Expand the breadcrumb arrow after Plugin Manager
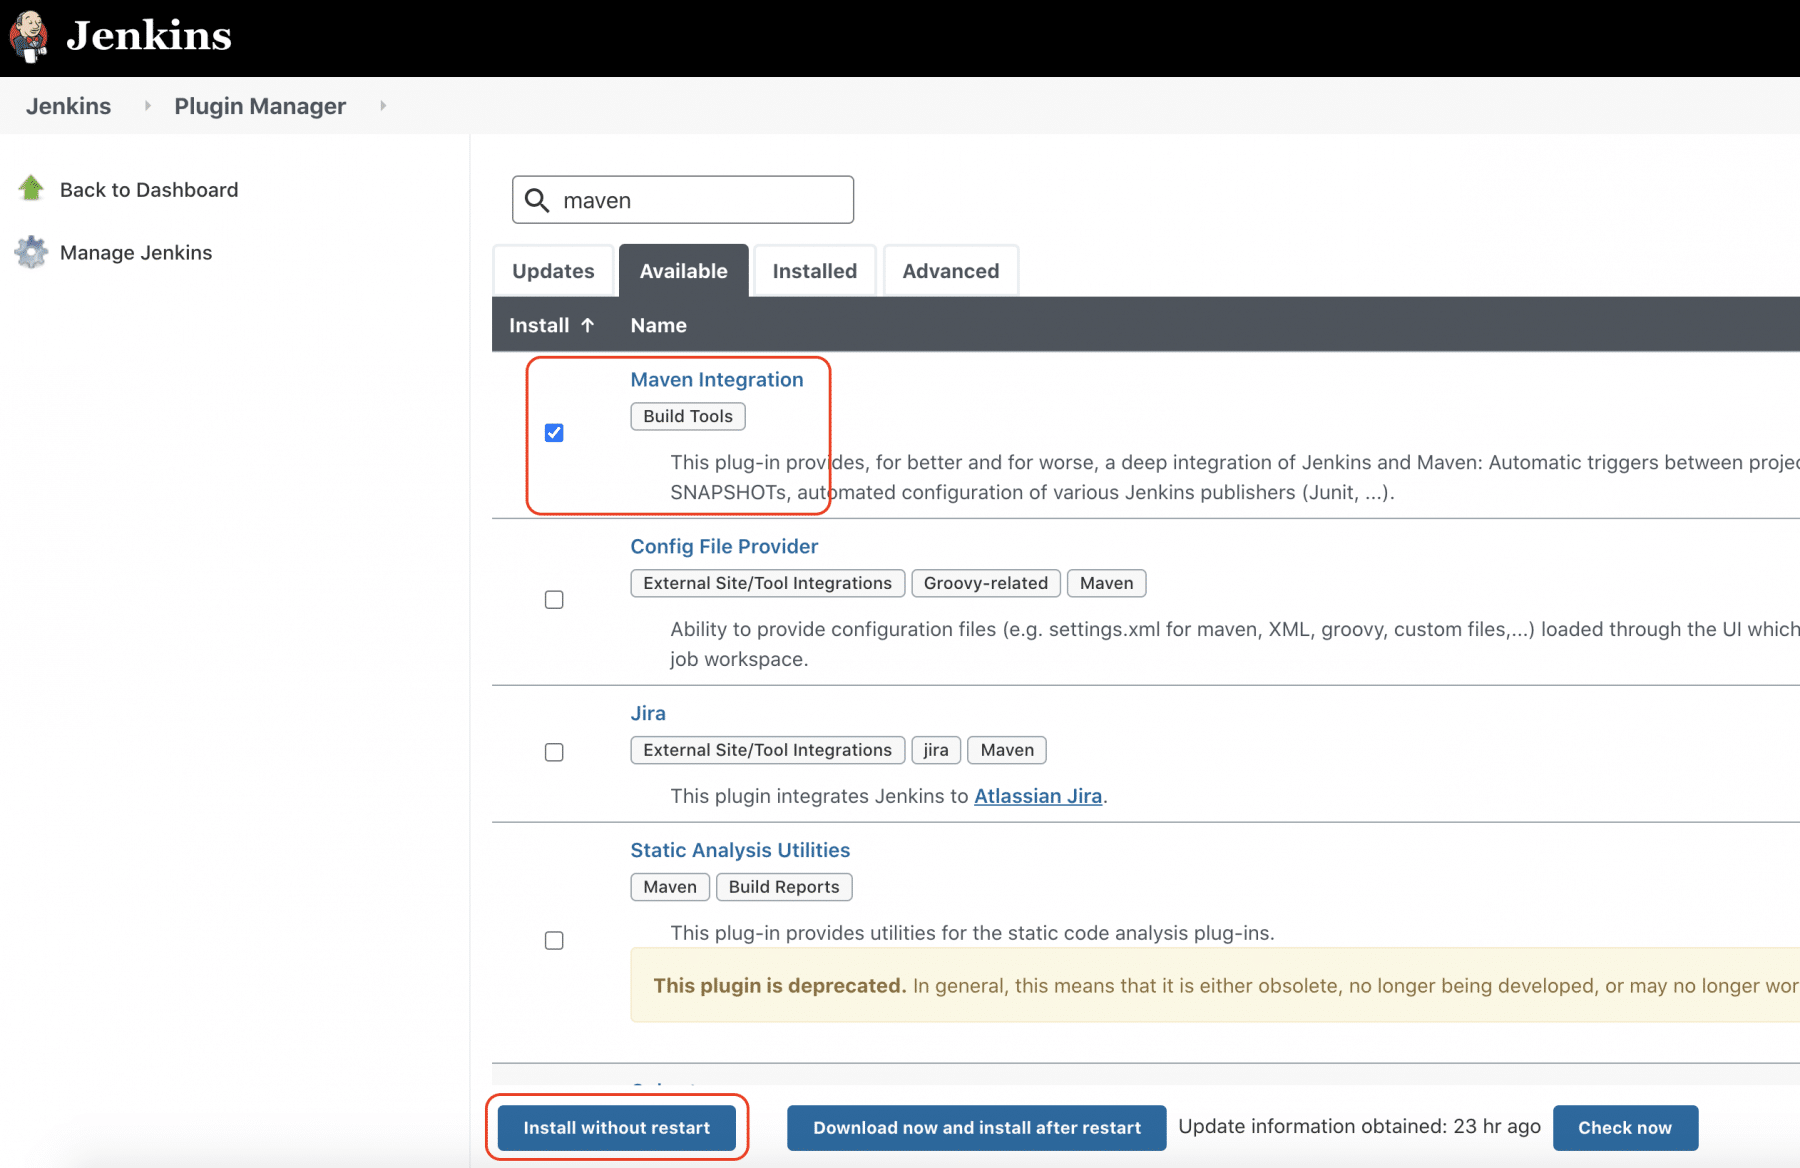Screen dimensions: 1800x1168 [x=383, y=106]
